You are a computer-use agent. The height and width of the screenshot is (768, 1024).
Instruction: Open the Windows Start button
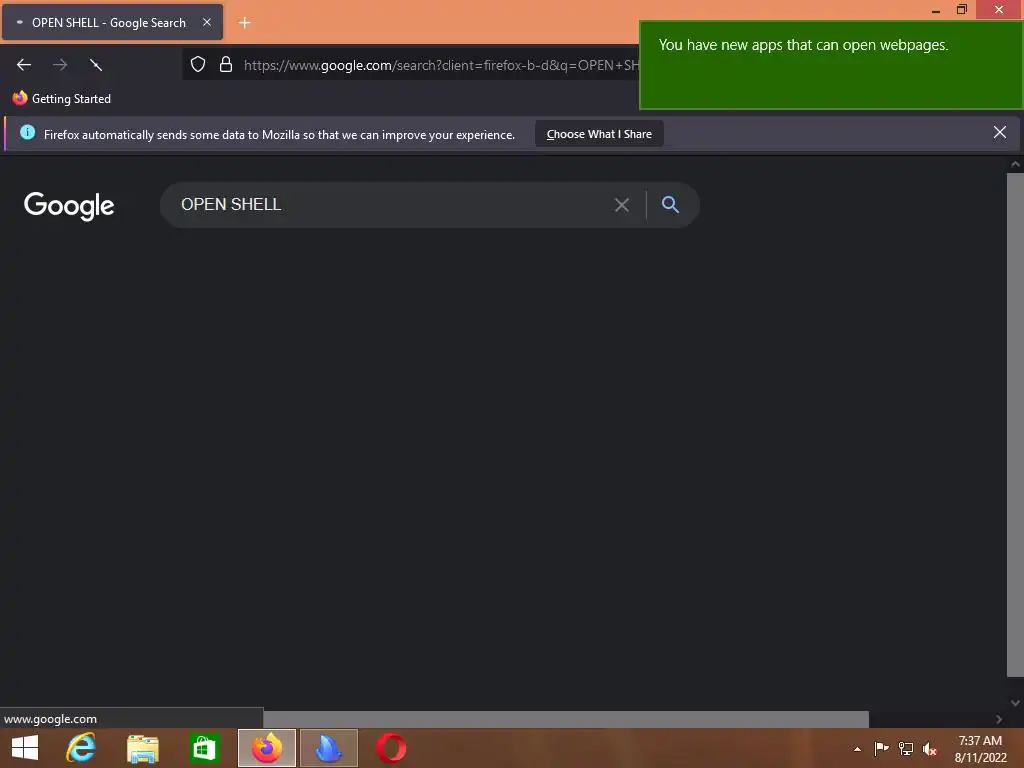coord(25,748)
